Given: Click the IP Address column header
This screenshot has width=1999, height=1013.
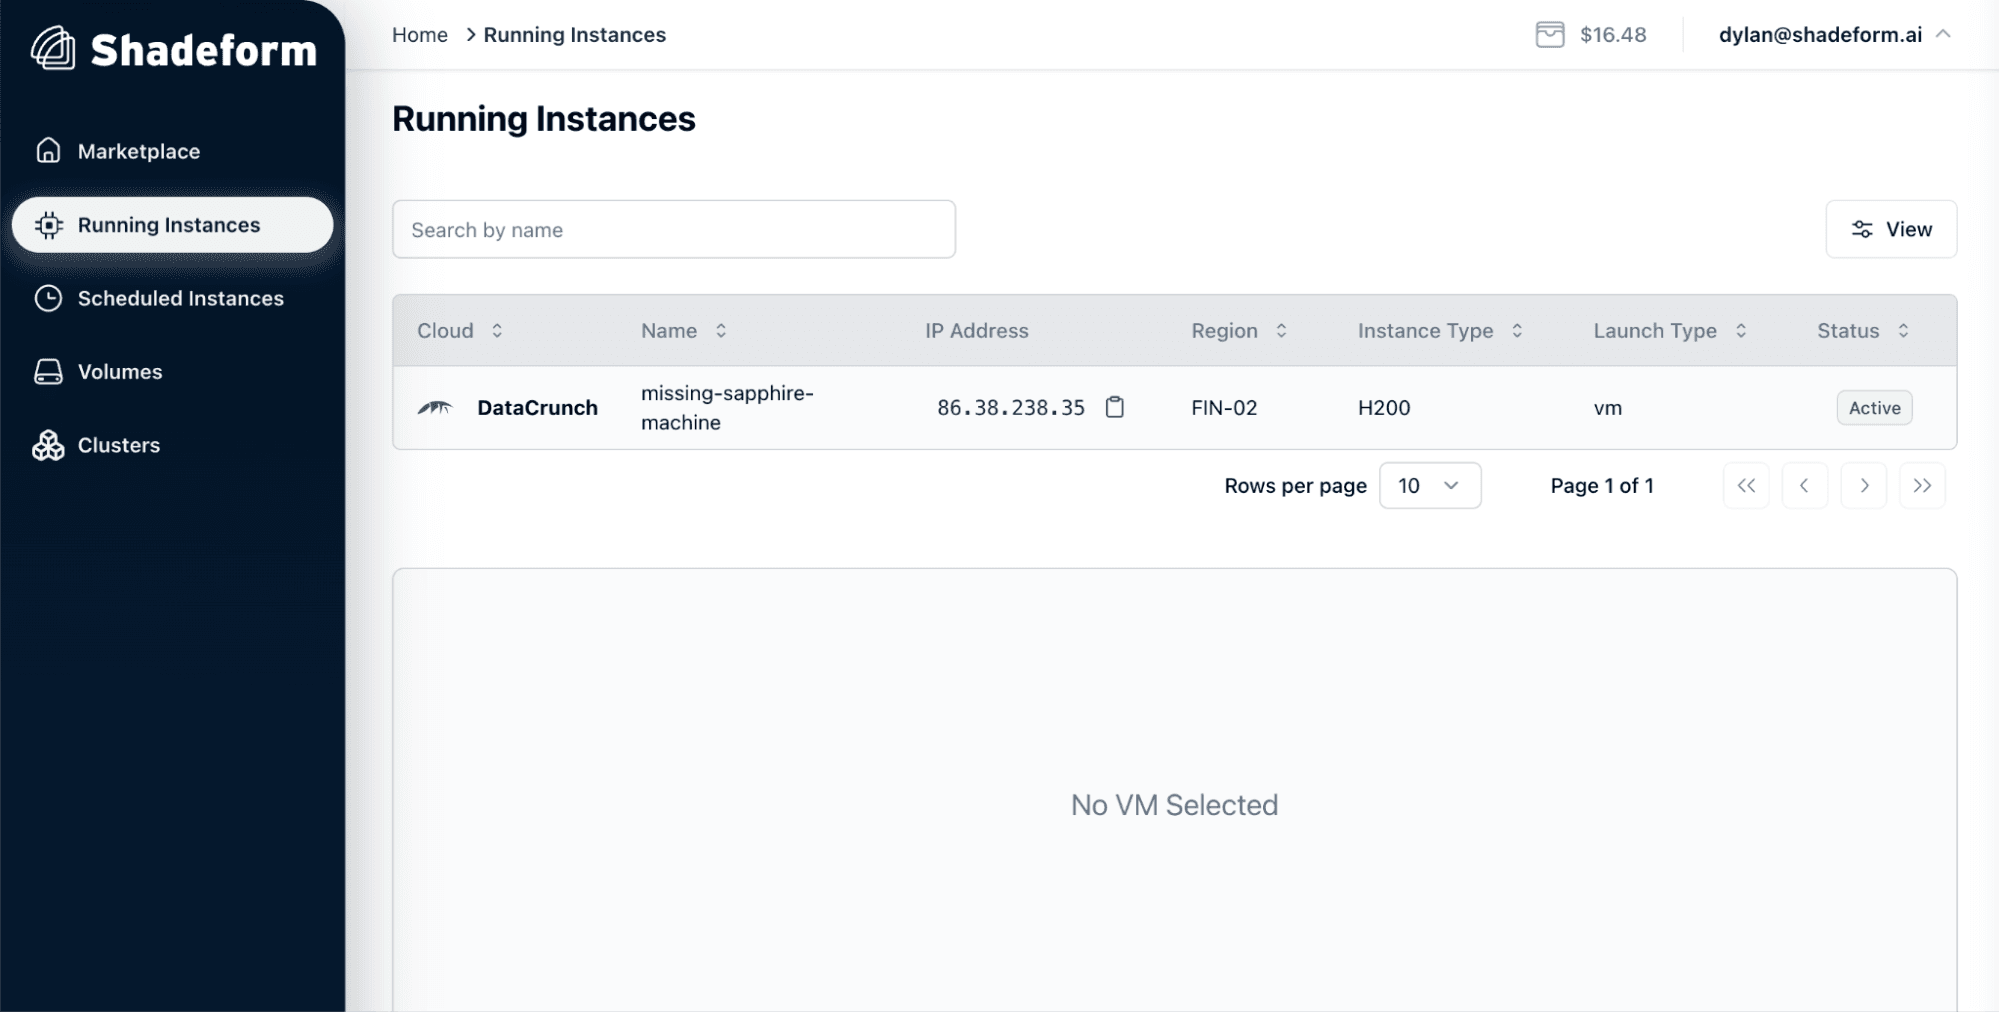Looking at the screenshot, I should click(976, 331).
